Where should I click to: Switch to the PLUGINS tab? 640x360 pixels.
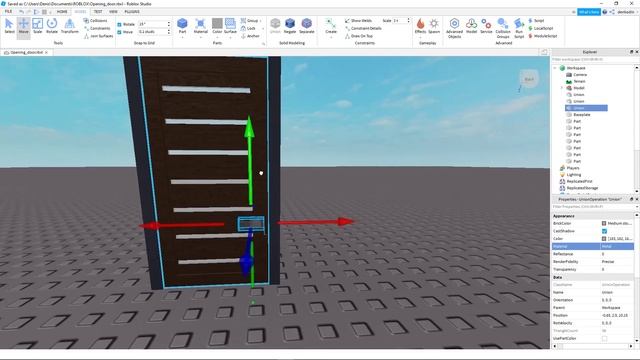pos(132,12)
